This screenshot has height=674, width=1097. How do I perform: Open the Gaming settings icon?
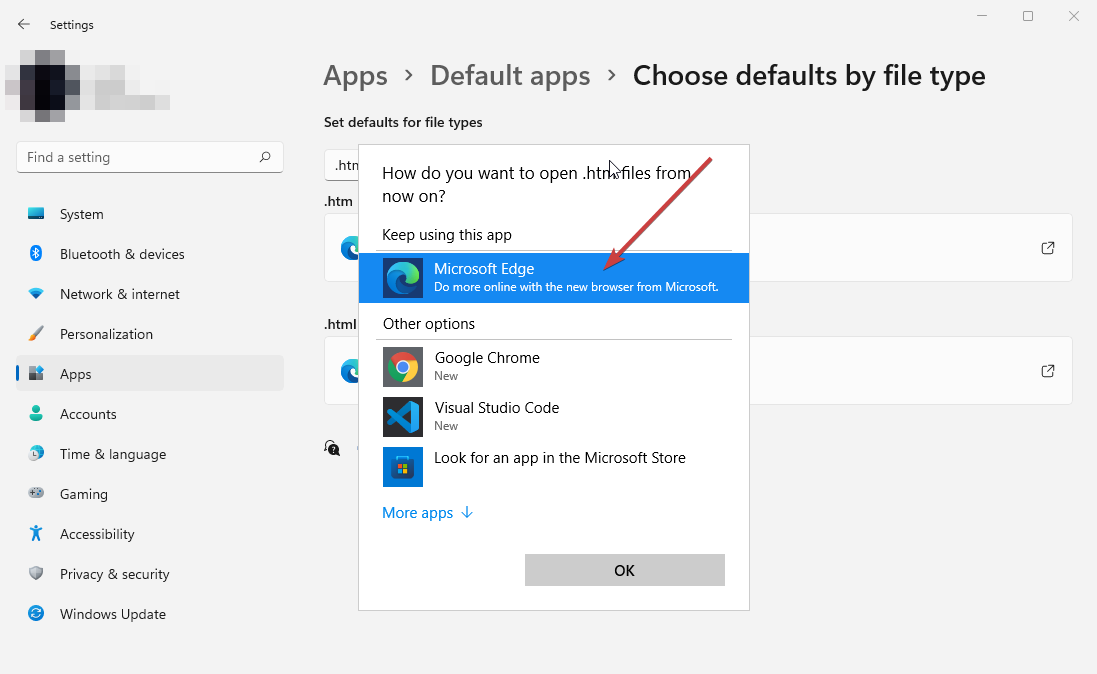(x=36, y=493)
